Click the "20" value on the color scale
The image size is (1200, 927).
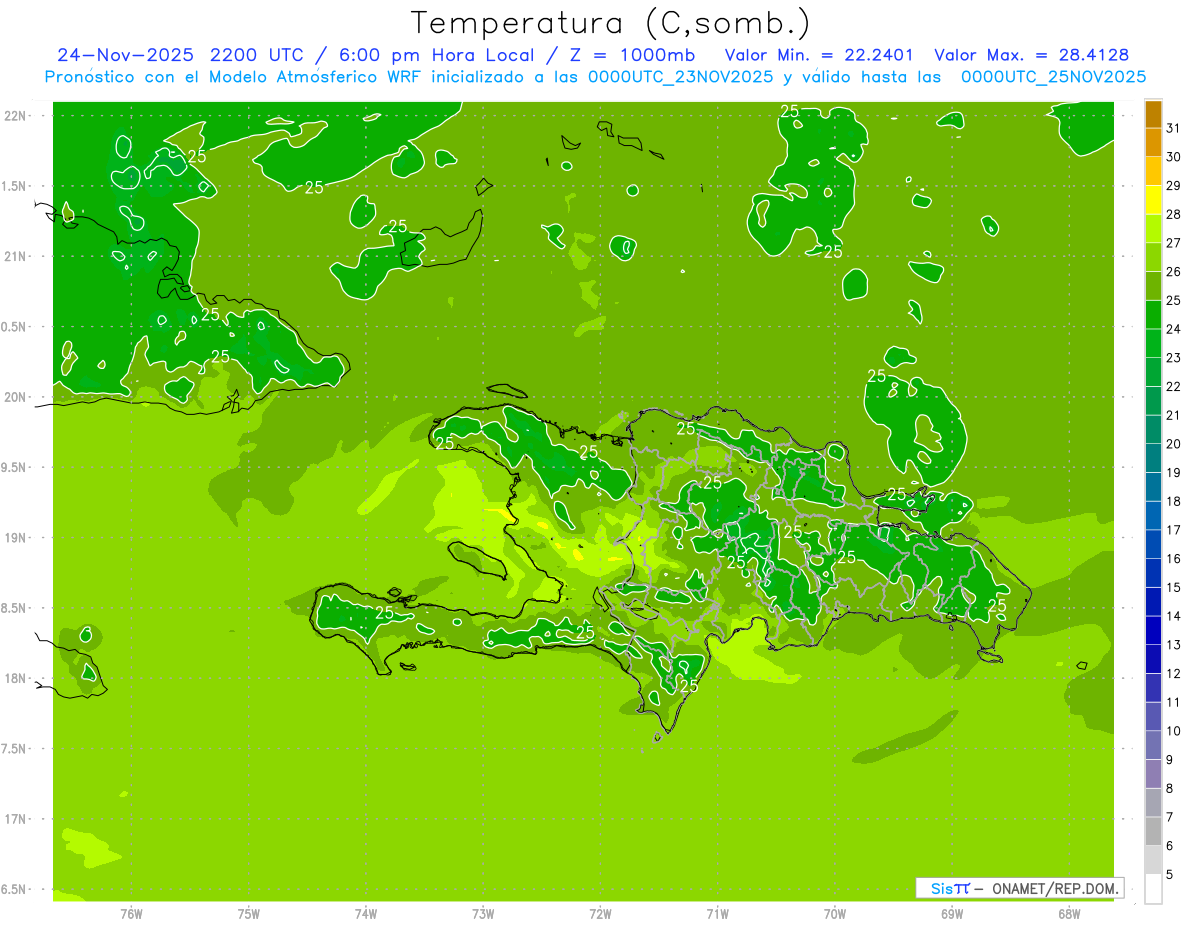coord(1174,444)
